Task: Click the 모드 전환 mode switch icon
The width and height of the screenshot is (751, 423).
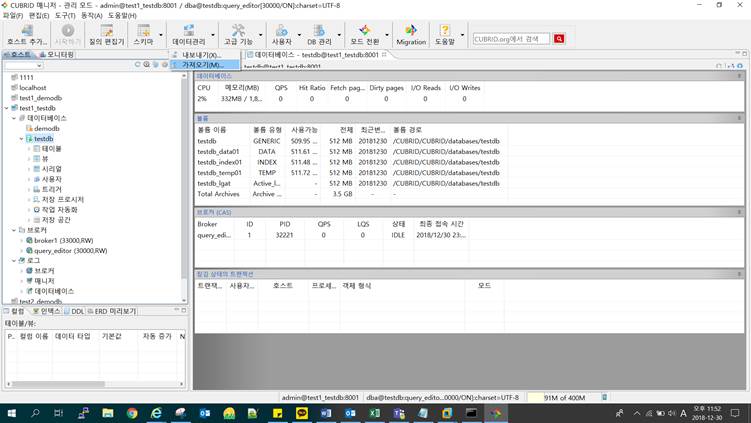Action: click(x=364, y=34)
